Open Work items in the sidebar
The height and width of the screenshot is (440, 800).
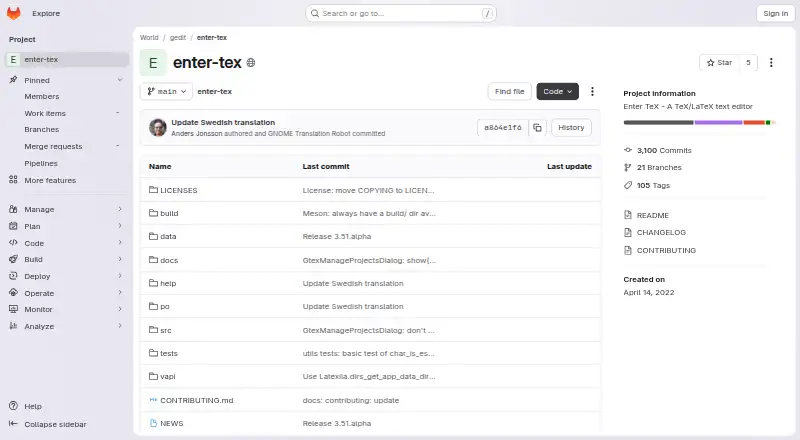coord(45,113)
